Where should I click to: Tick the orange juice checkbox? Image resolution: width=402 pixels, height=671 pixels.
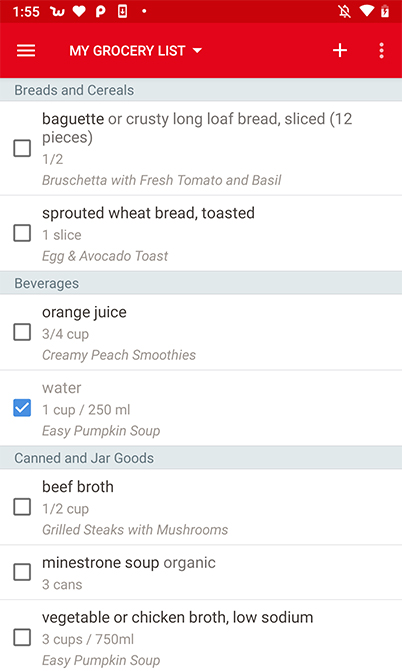tap(22, 332)
